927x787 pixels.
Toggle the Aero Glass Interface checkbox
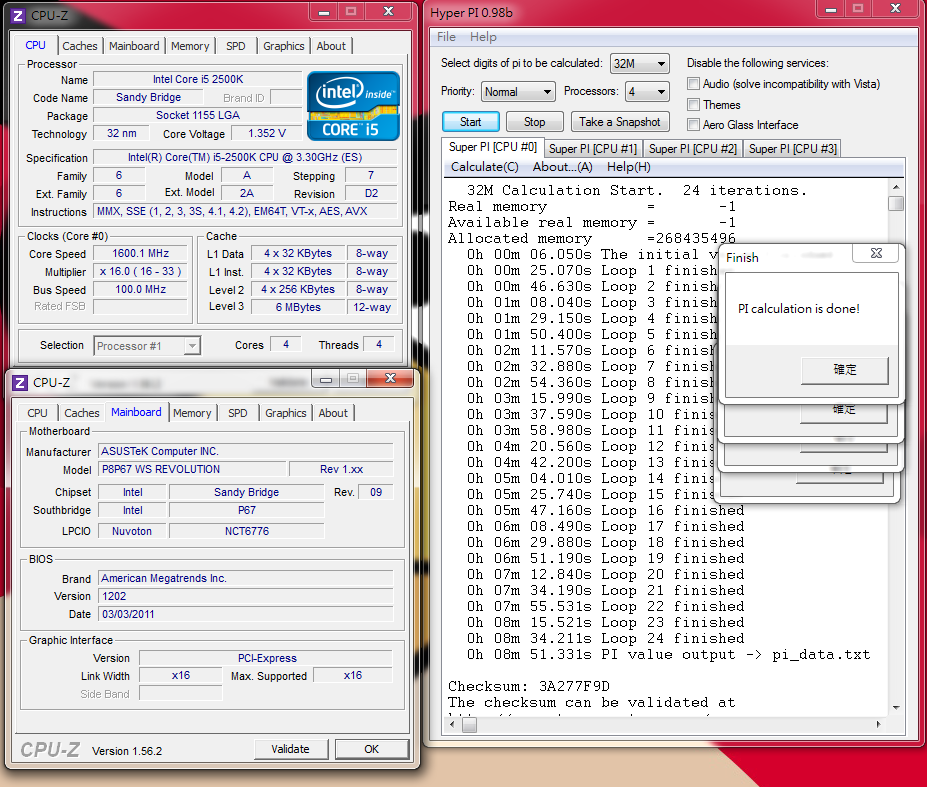point(693,124)
